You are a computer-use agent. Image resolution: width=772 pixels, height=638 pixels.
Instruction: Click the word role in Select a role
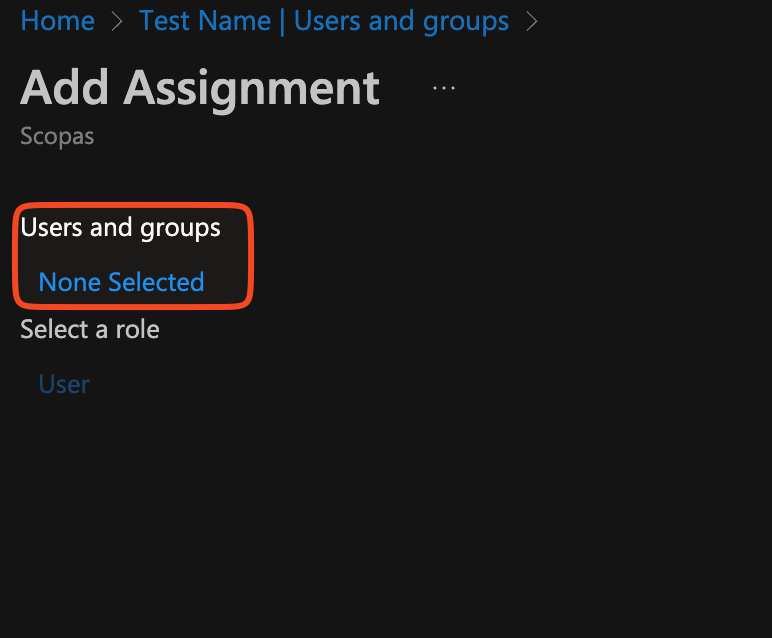(x=139, y=329)
